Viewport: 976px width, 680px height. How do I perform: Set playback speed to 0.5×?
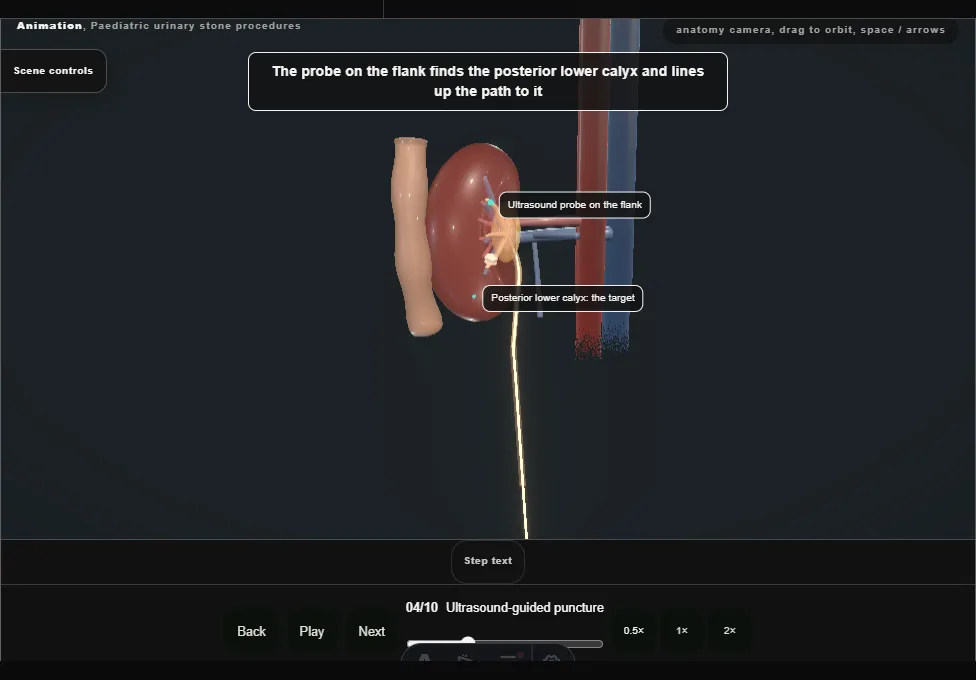pyautogui.click(x=634, y=631)
